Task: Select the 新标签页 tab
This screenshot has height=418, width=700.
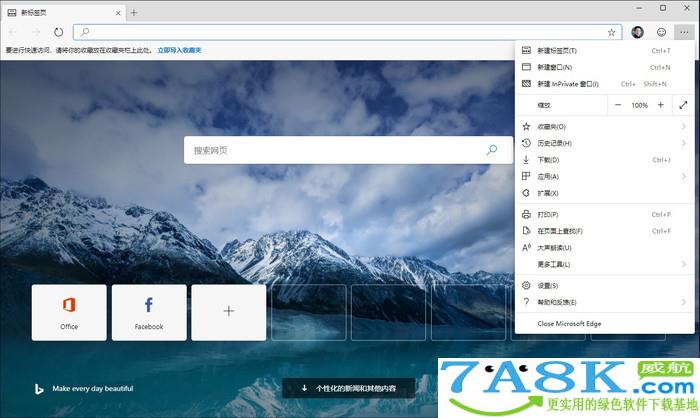Action: (65, 13)
